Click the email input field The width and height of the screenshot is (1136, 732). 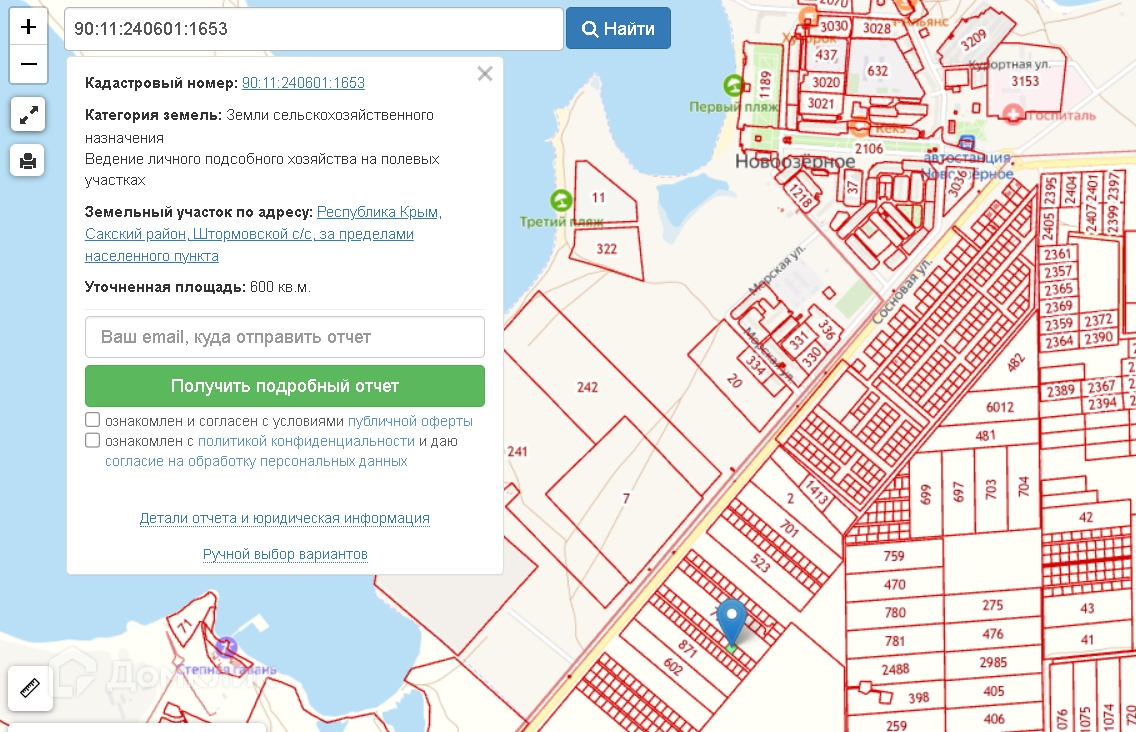285,337
